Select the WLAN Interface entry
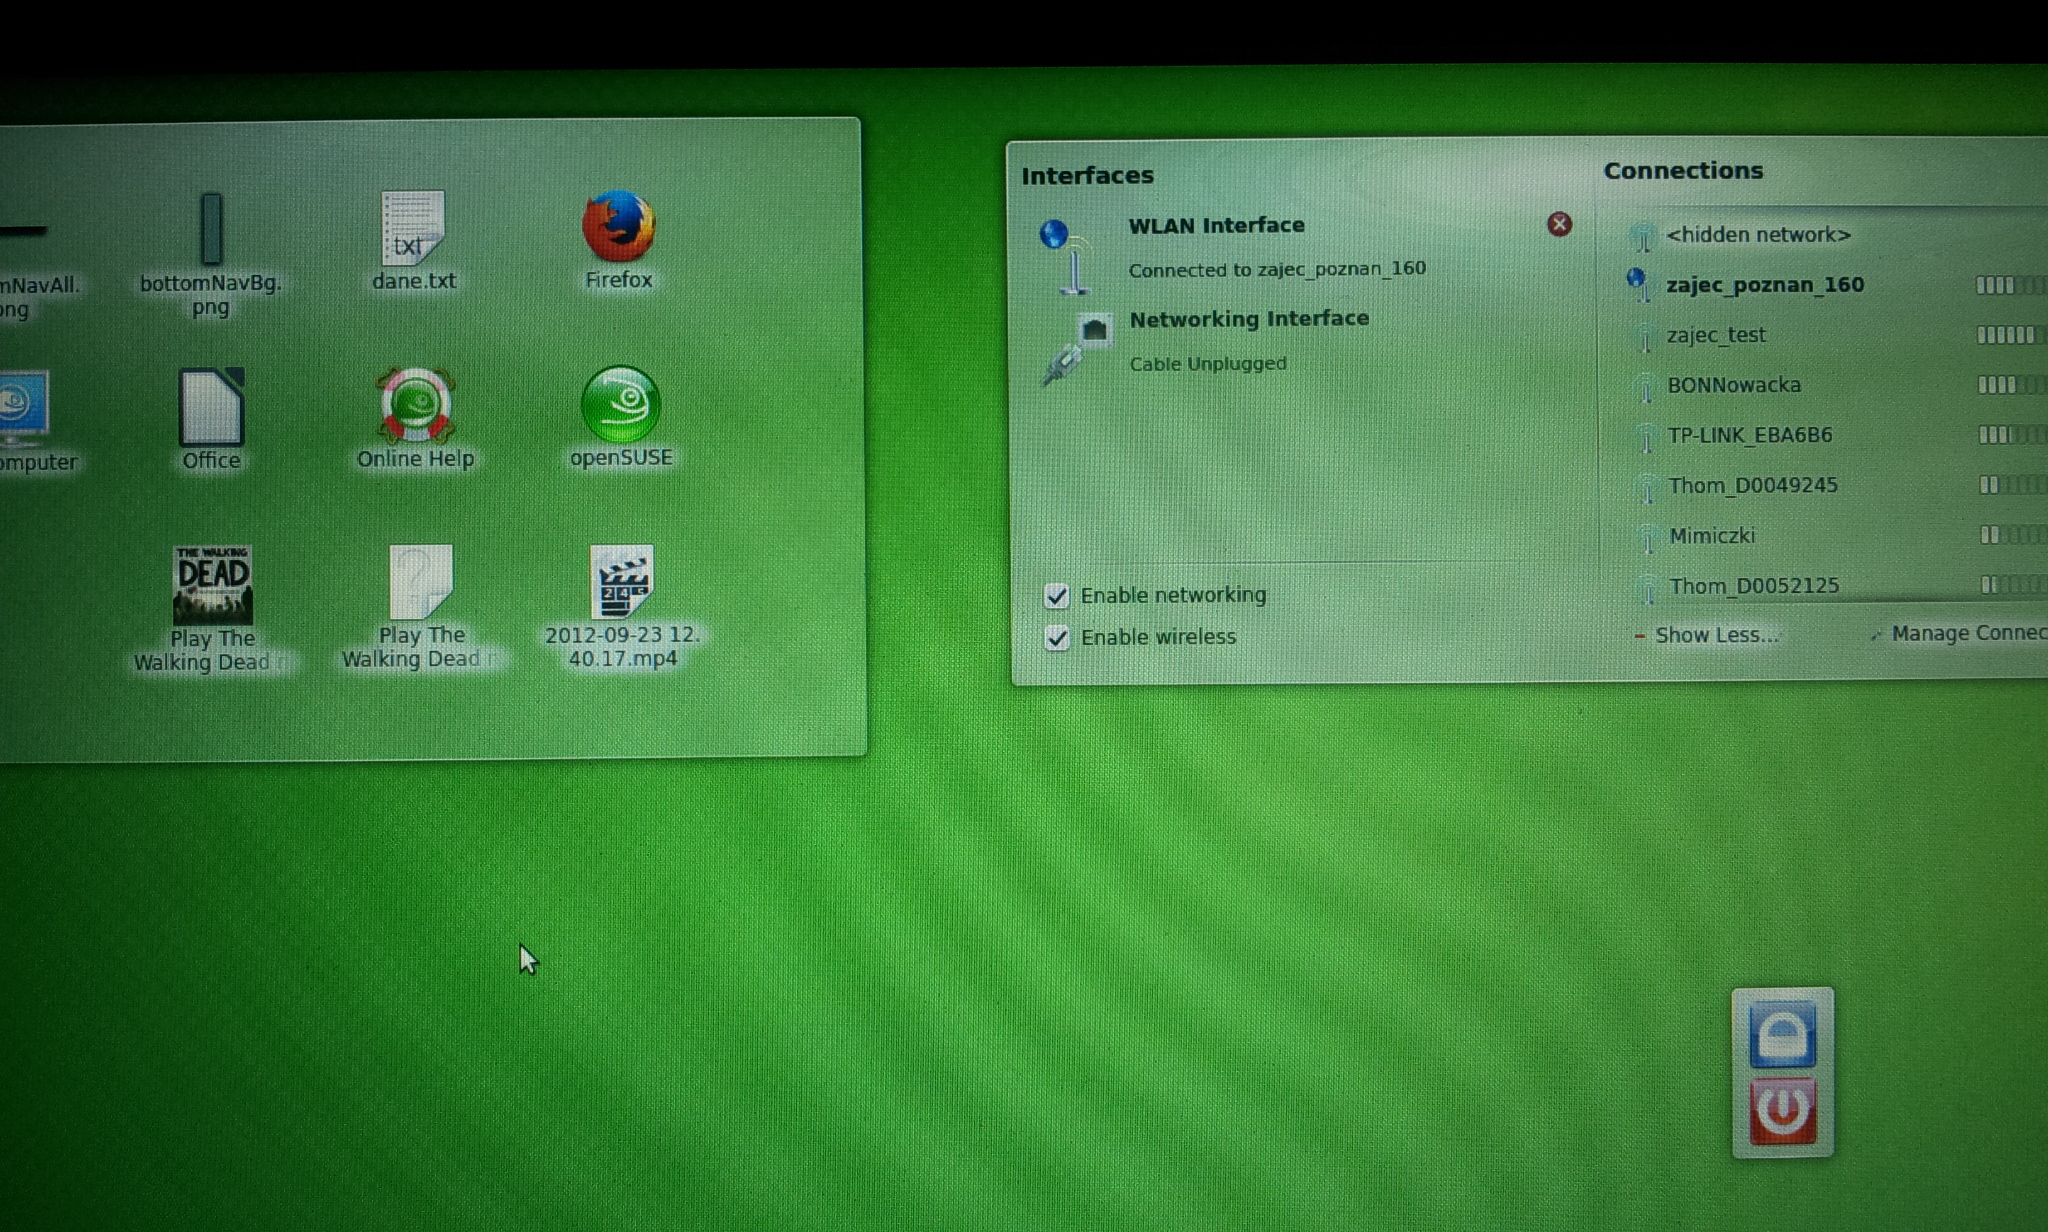This screenshot has width=2048, height=1232. click(1216, 226)
